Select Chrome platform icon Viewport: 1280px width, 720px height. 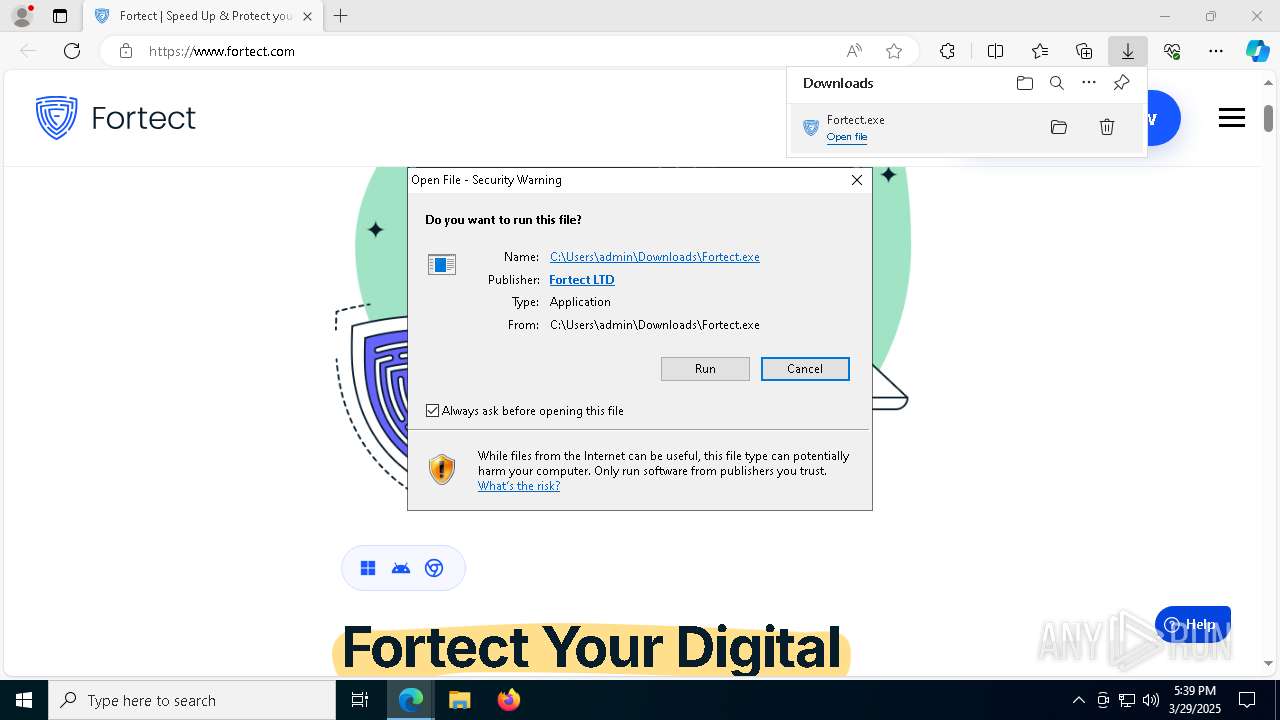click(x=434, y=568)
